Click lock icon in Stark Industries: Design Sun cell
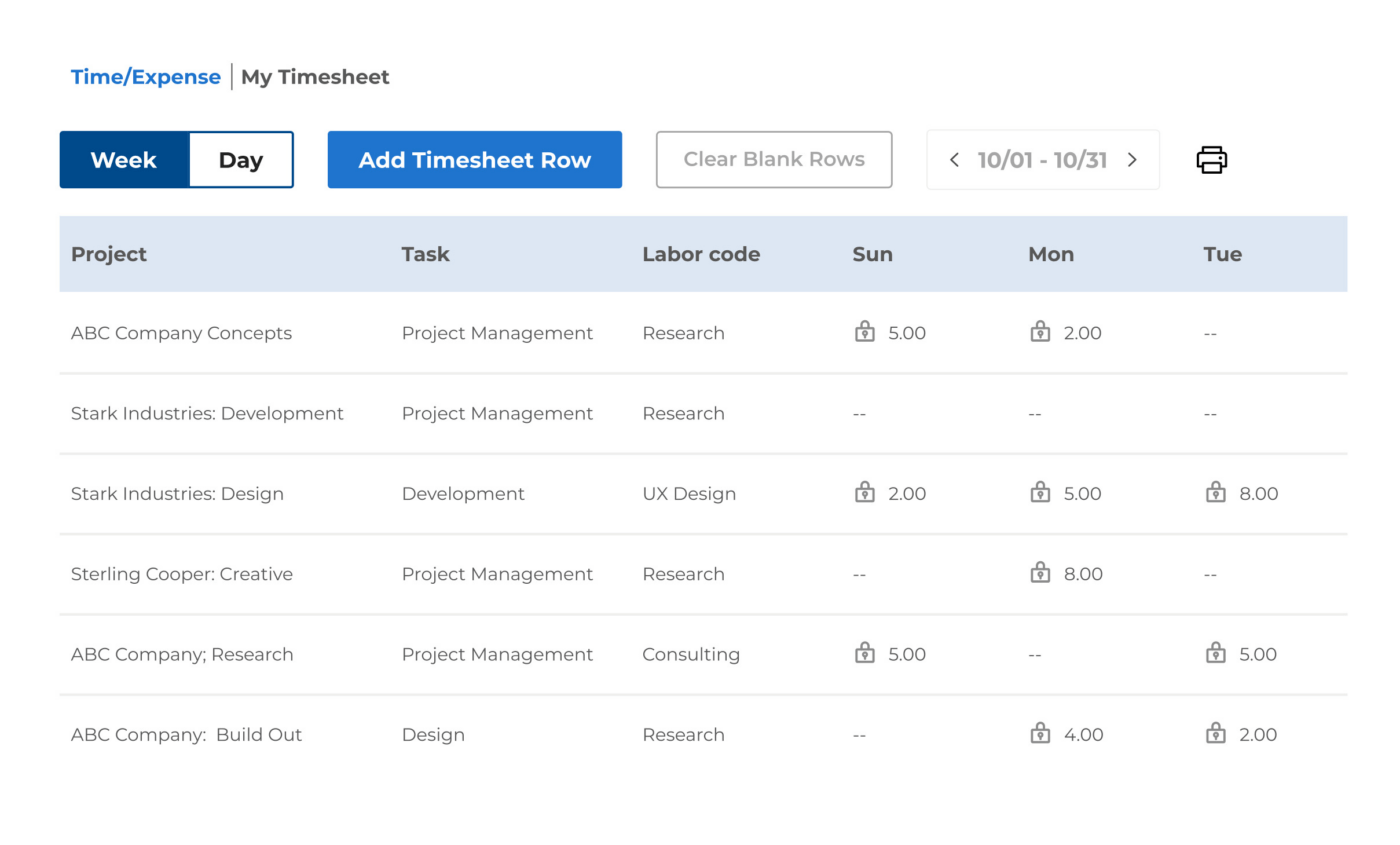This screenshot has height=845, width=1400. (865, 492)
